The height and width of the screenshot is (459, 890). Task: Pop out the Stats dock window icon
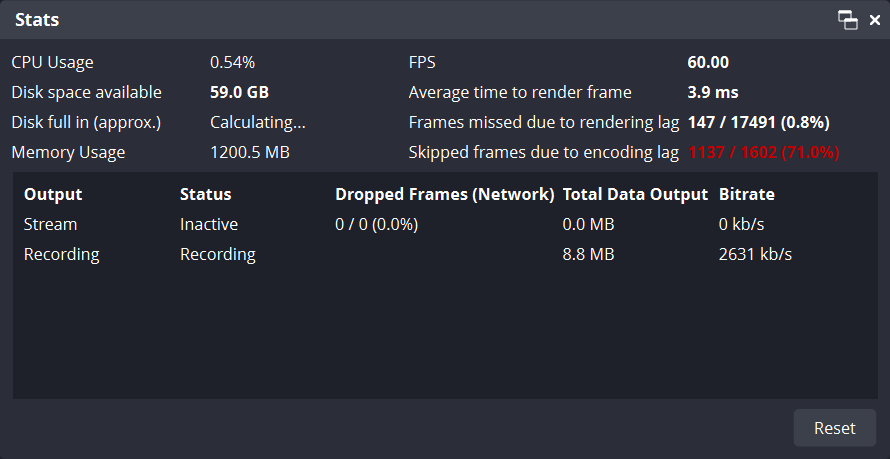click(848, 20)
